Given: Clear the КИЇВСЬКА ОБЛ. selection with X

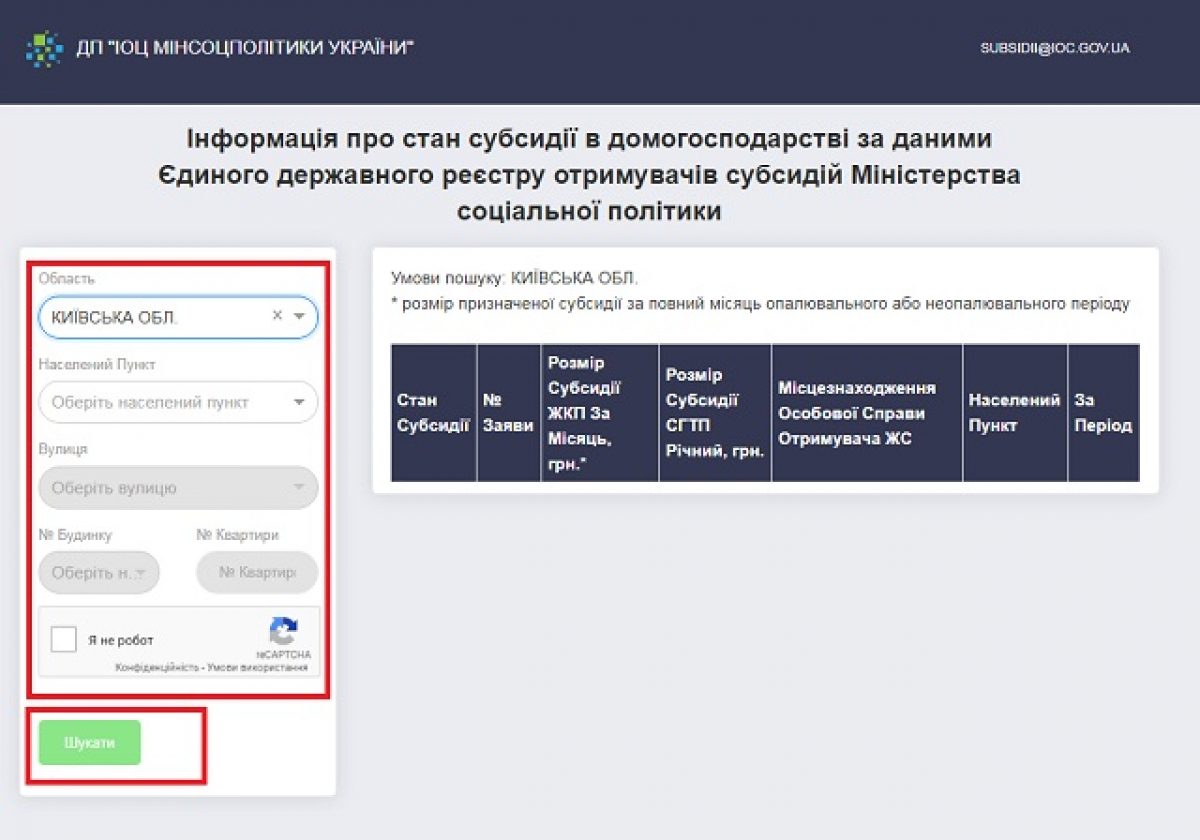Looking at the screenshot, I should coord(277,316).
